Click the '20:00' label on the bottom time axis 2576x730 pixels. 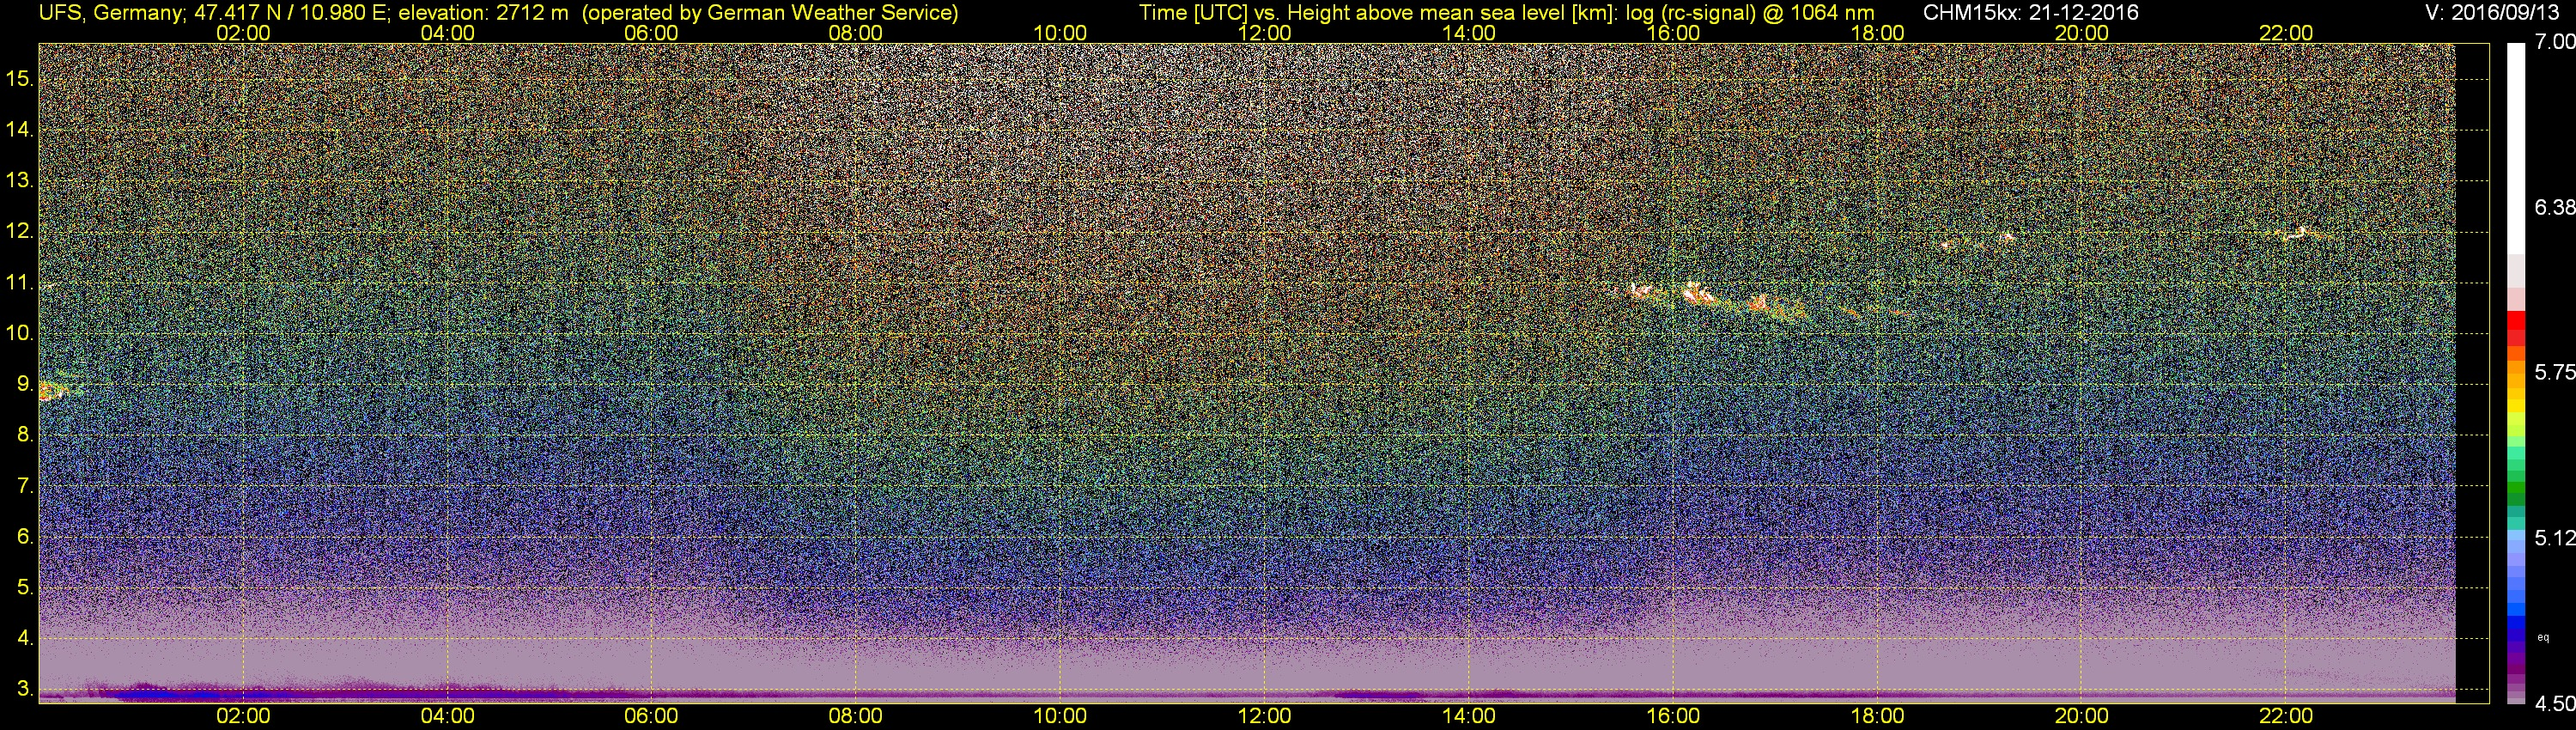[x=2082, y=716]
